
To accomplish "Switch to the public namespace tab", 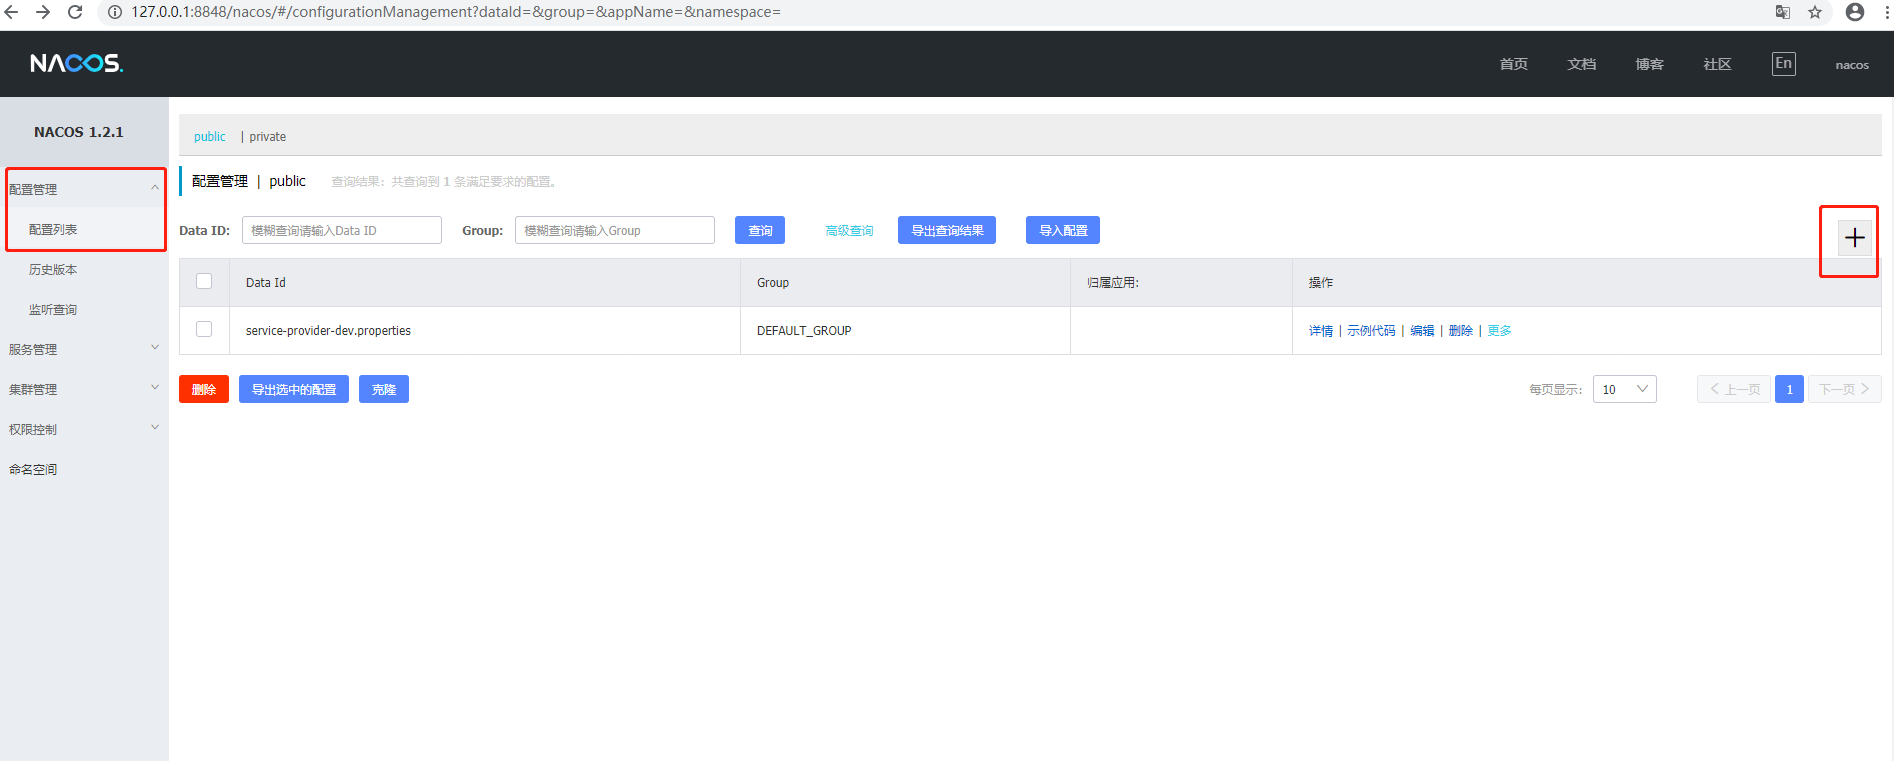I will 210,137.
